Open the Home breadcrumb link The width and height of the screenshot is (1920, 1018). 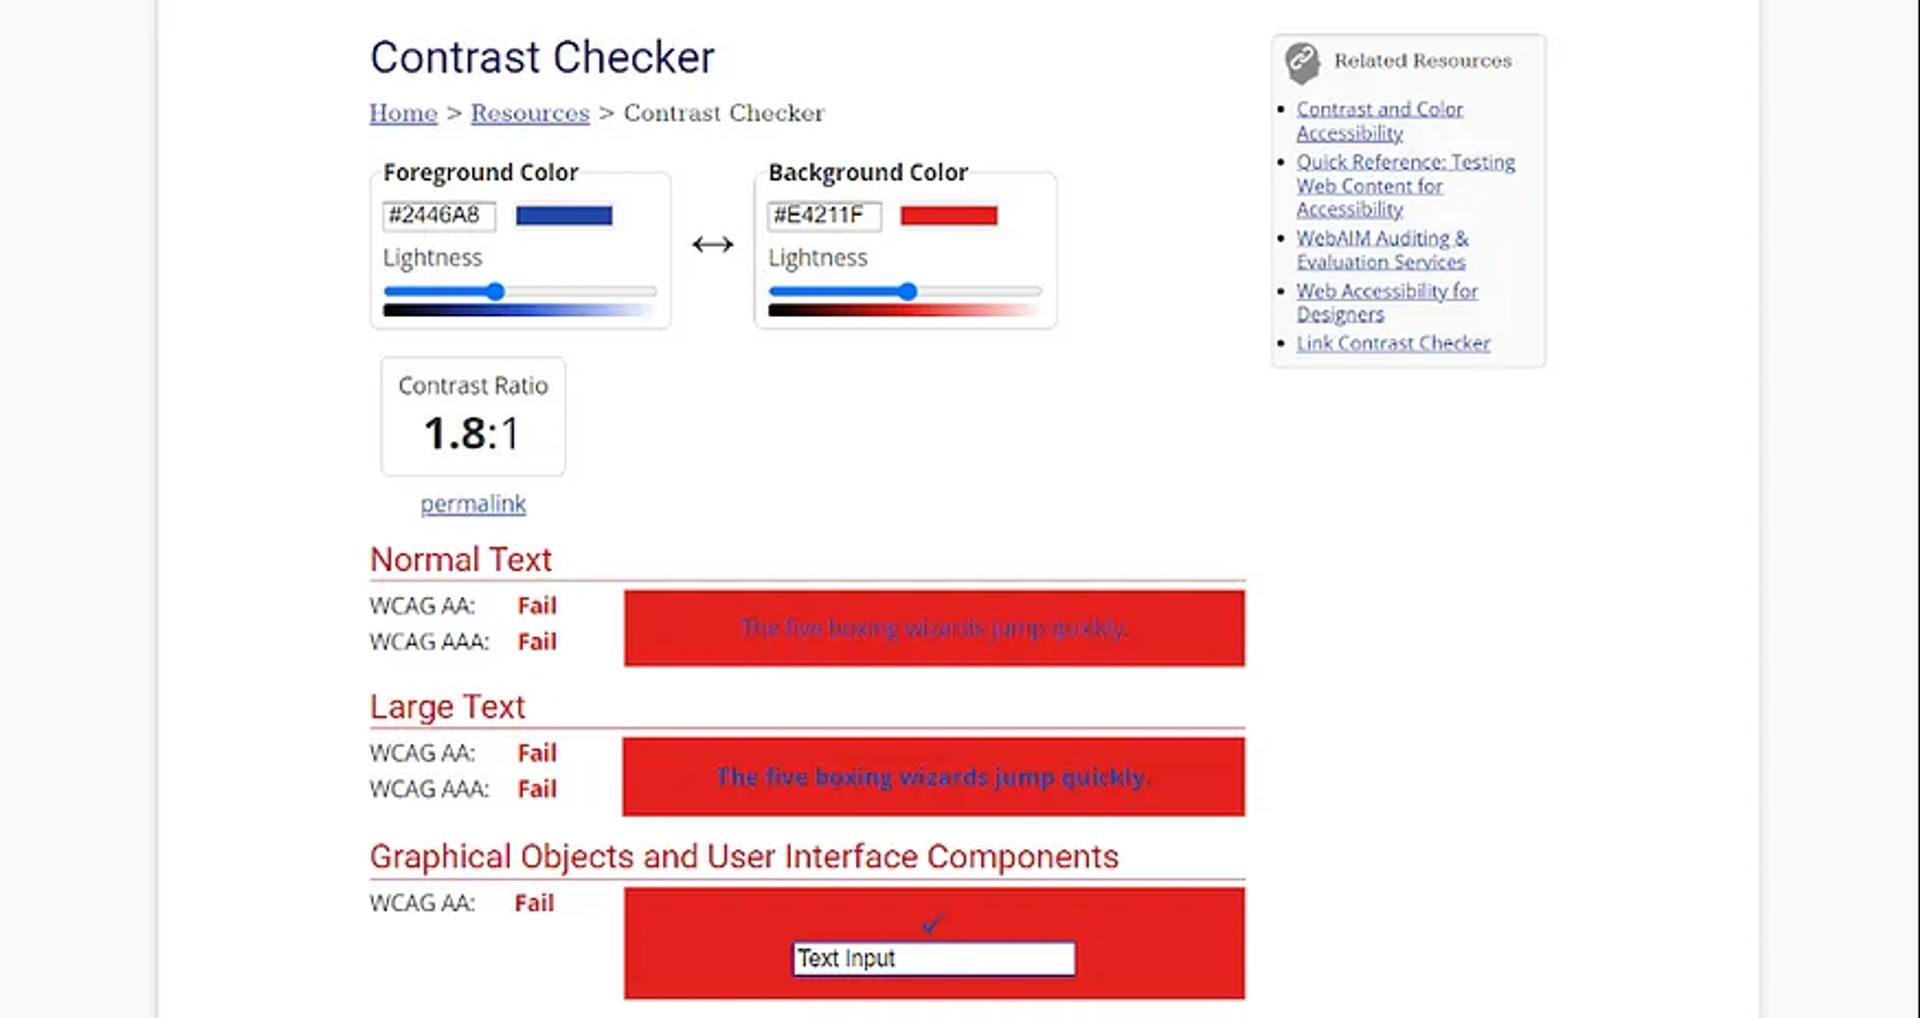(x=402, y=112)
